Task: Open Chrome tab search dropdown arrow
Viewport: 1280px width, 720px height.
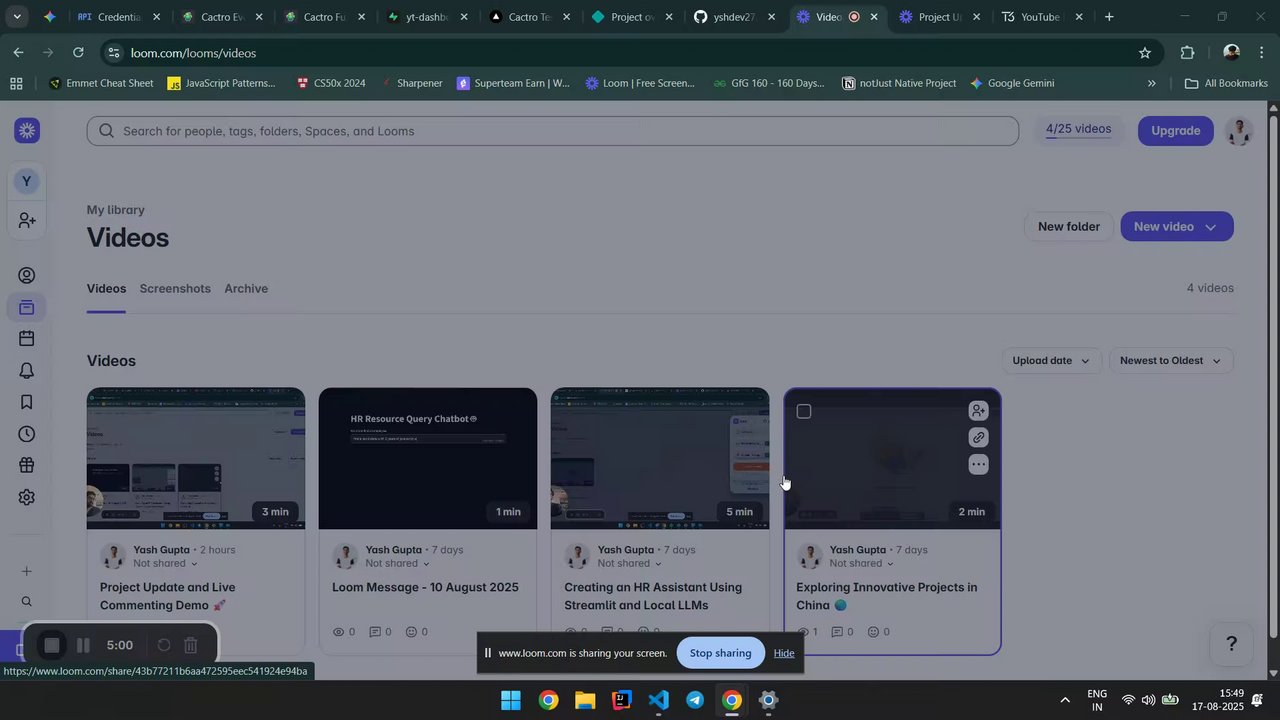Action: pyautogui.click(x=17, y=17)
